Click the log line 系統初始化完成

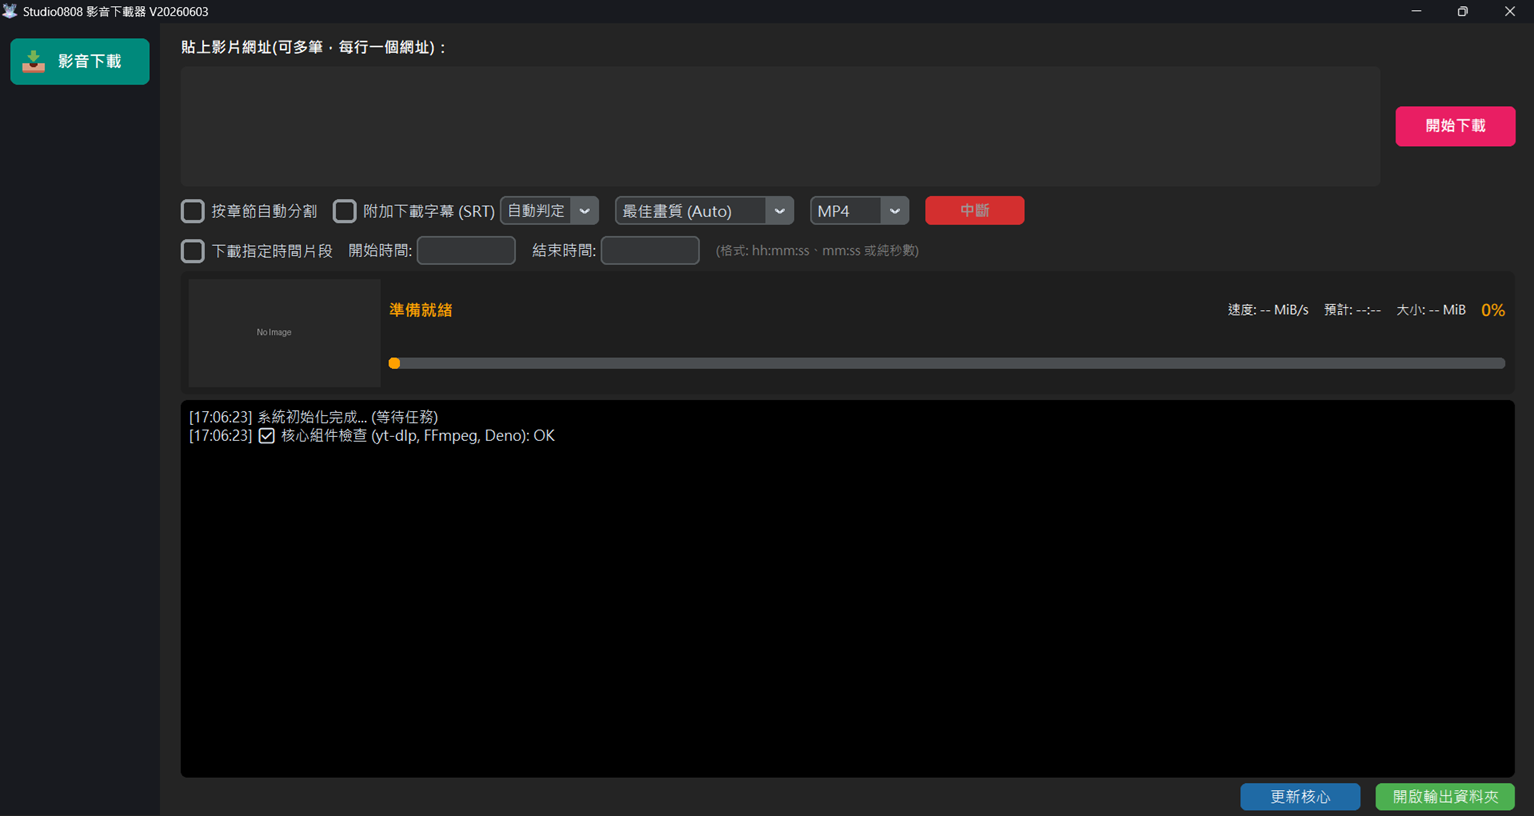point(313,417)
